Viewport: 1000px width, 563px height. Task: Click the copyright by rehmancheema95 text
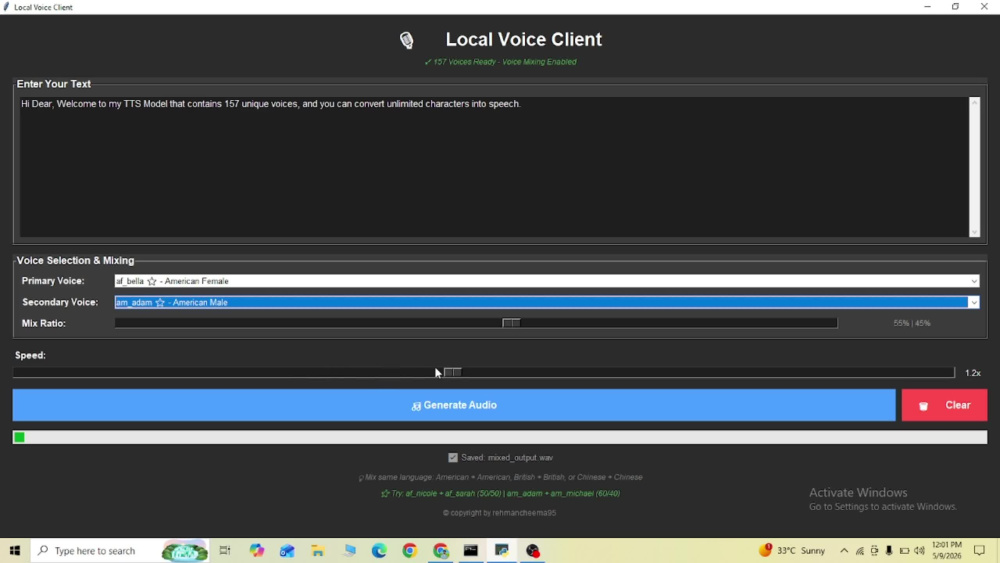click(x=499, y=513)
